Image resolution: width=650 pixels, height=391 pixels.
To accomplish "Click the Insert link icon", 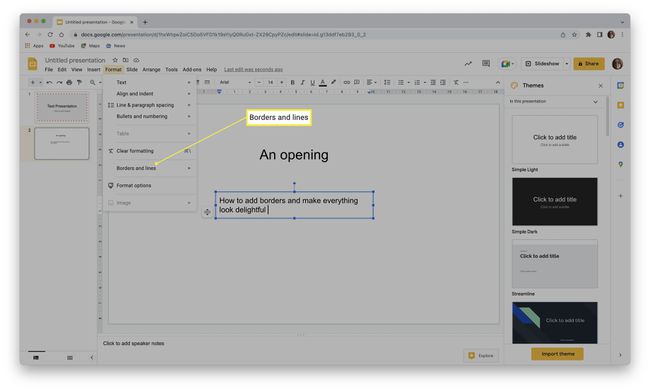I will point(347,83).
